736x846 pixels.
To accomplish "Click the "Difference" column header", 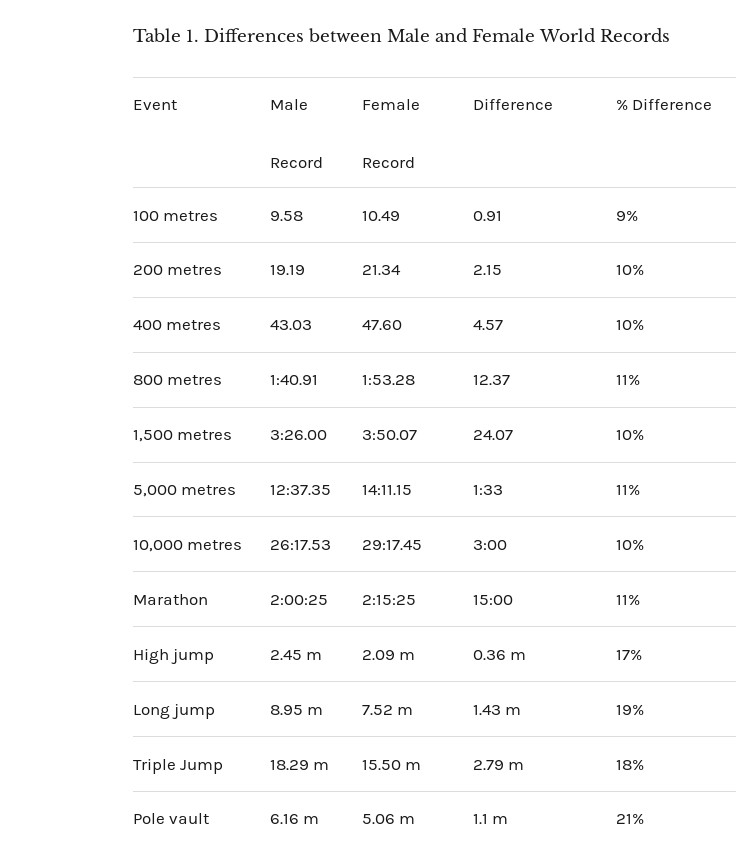I will [512, 105].
